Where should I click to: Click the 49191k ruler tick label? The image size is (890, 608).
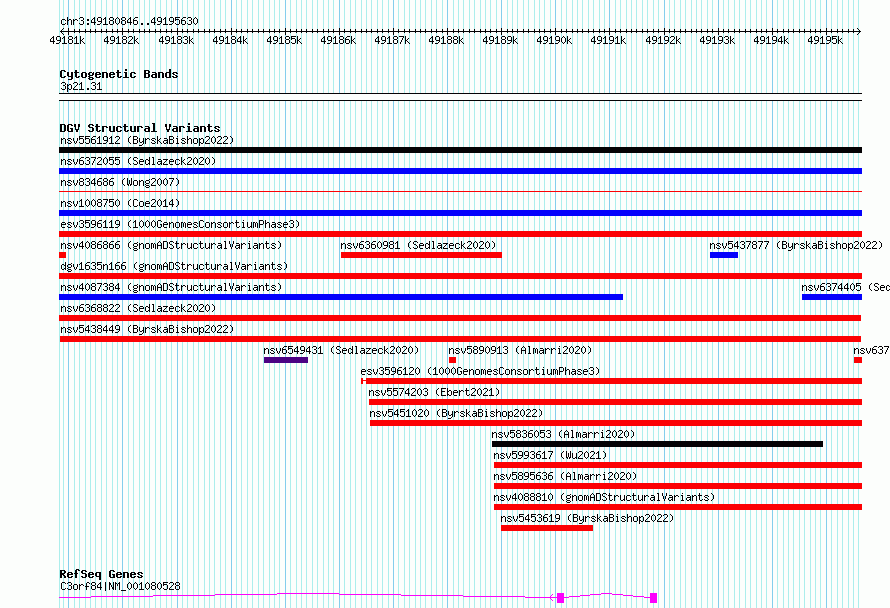[x=608, y=40]
